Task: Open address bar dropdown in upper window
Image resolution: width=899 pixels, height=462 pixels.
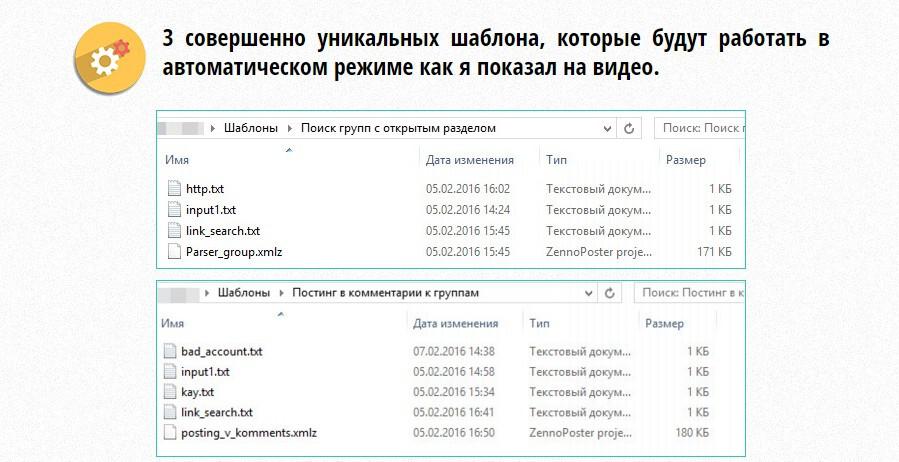Action: tap(607, 128)
